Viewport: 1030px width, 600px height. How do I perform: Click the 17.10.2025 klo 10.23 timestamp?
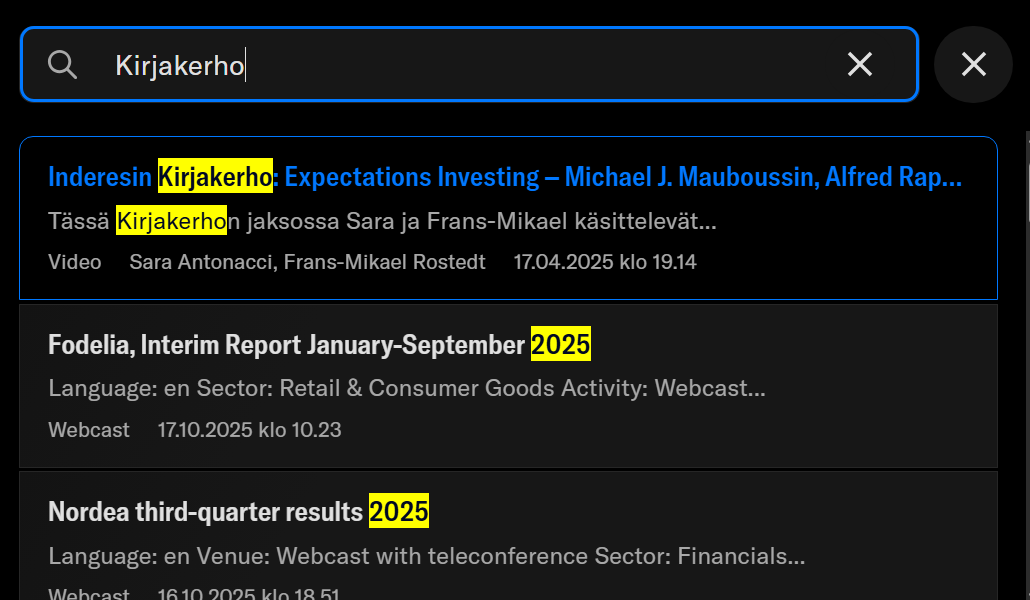(249, 430)
